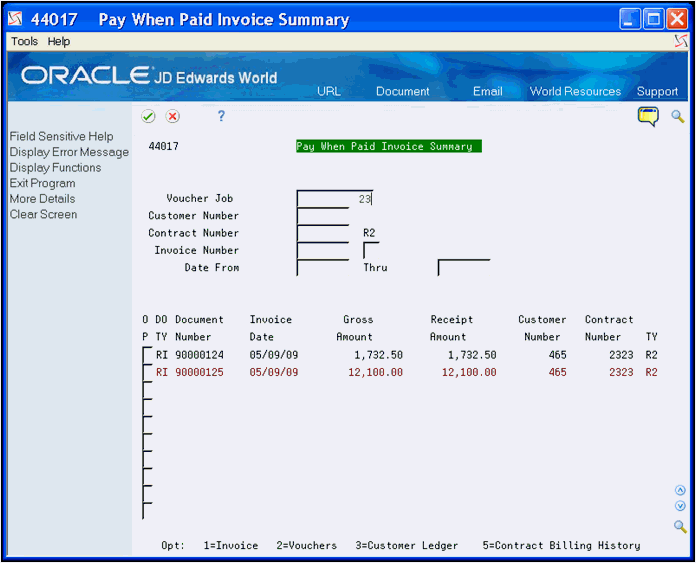Click the 2=Vouchers option text

(x=307, y=545)
